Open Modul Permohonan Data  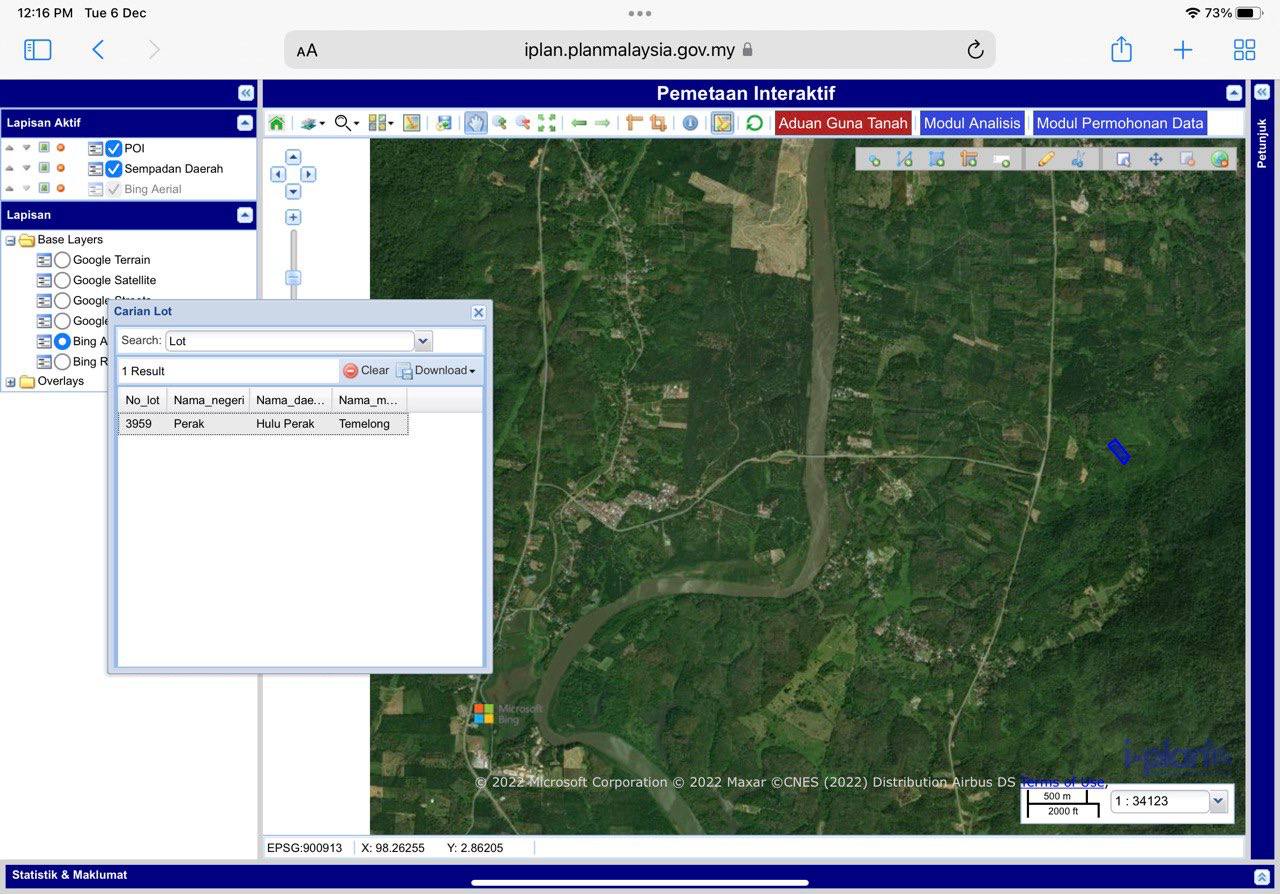tap(1119, 123)
